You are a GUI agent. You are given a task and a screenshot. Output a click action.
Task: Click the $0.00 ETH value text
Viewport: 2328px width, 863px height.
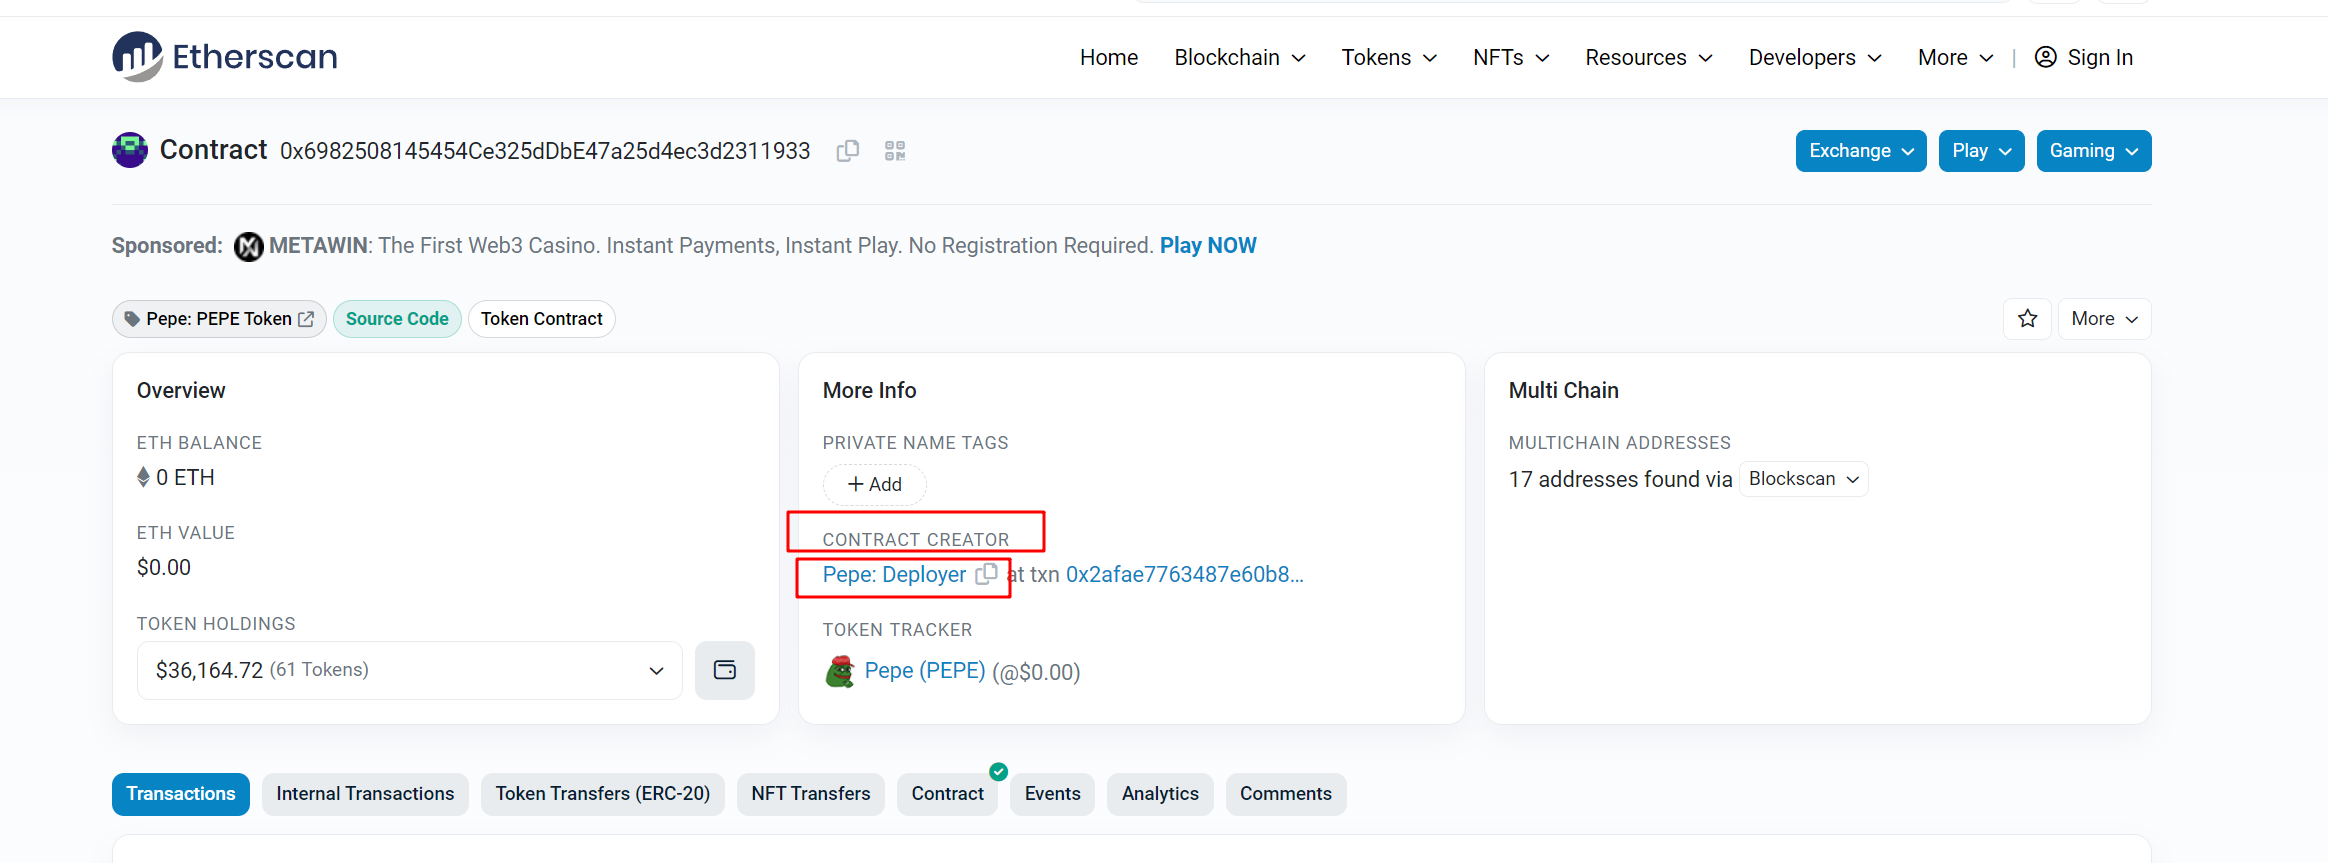pyautogui.click(x=164, y=568)
